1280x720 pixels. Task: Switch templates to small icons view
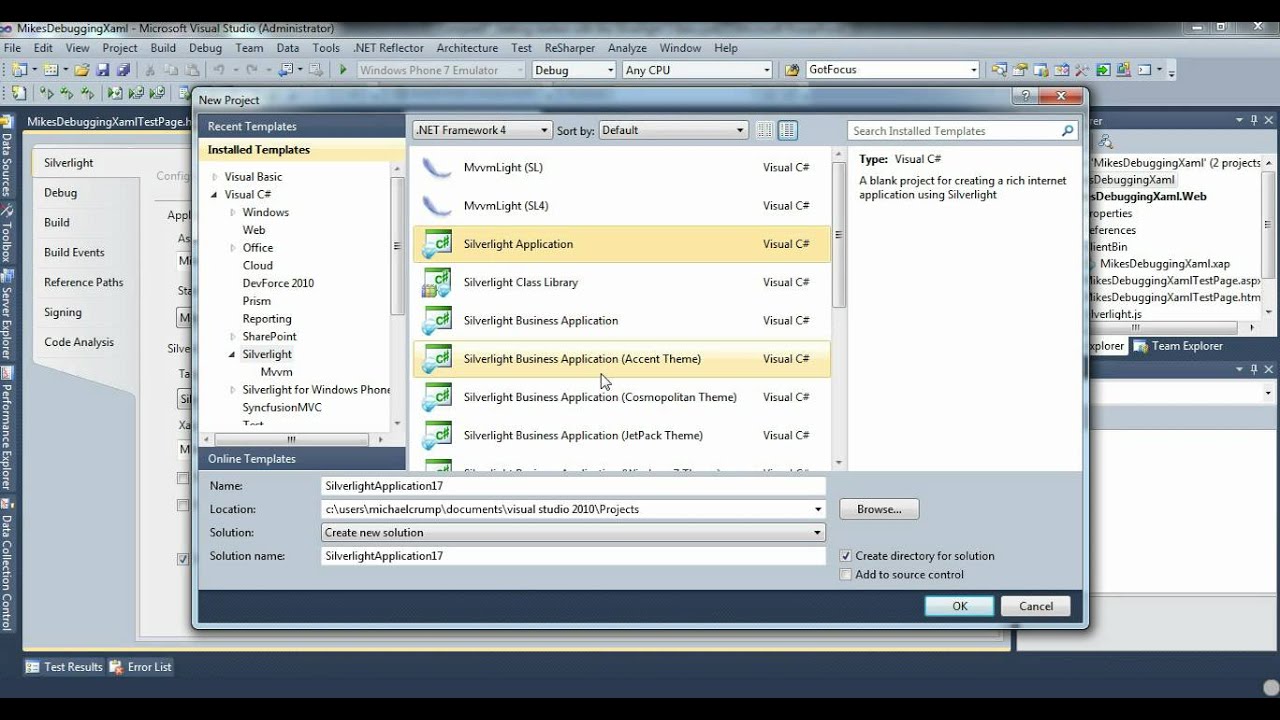[765, 130]
